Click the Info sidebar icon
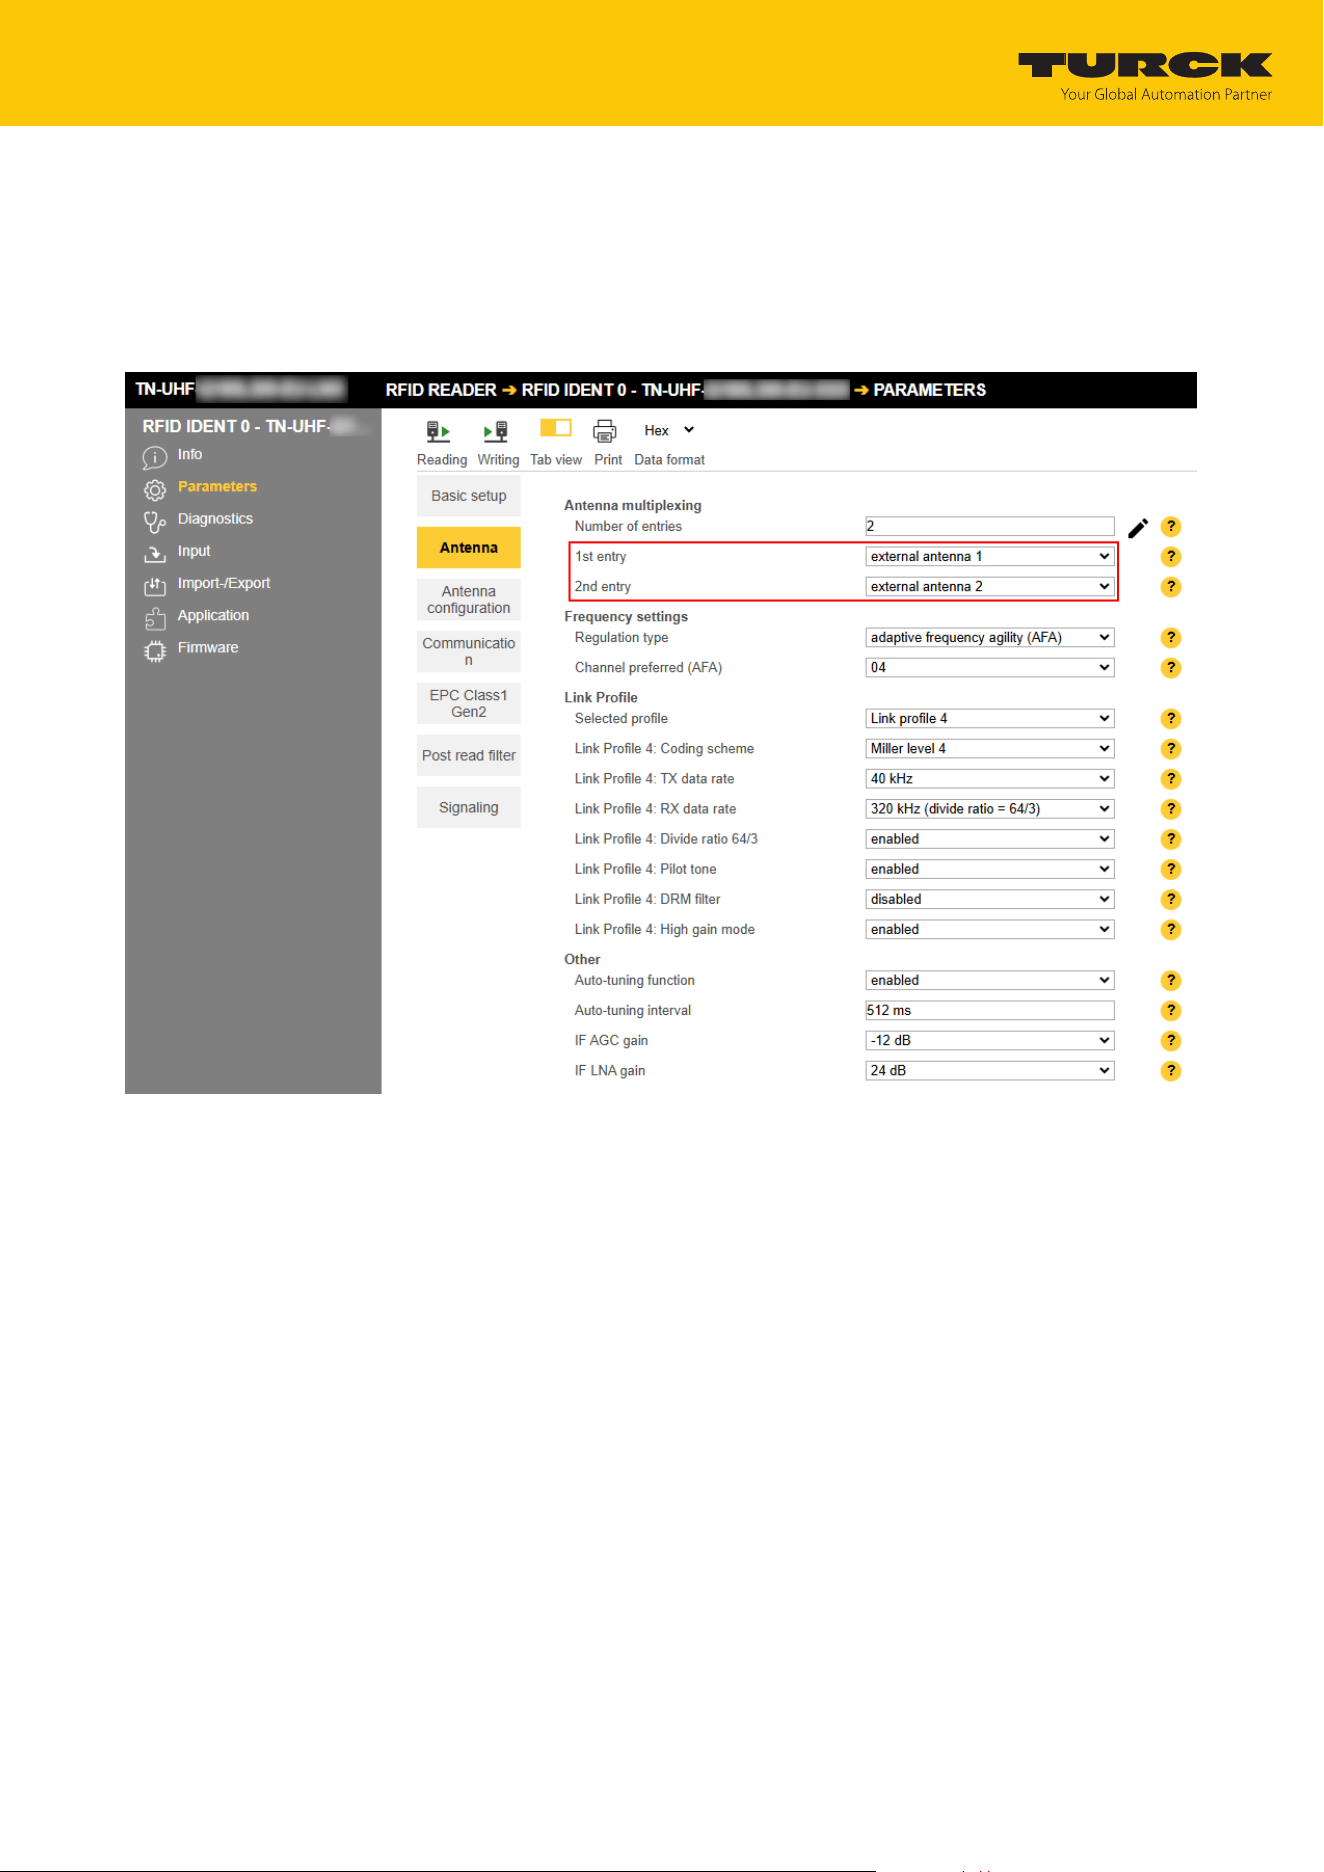This screenshot has height=1872, width=1324. pos(154,458)
